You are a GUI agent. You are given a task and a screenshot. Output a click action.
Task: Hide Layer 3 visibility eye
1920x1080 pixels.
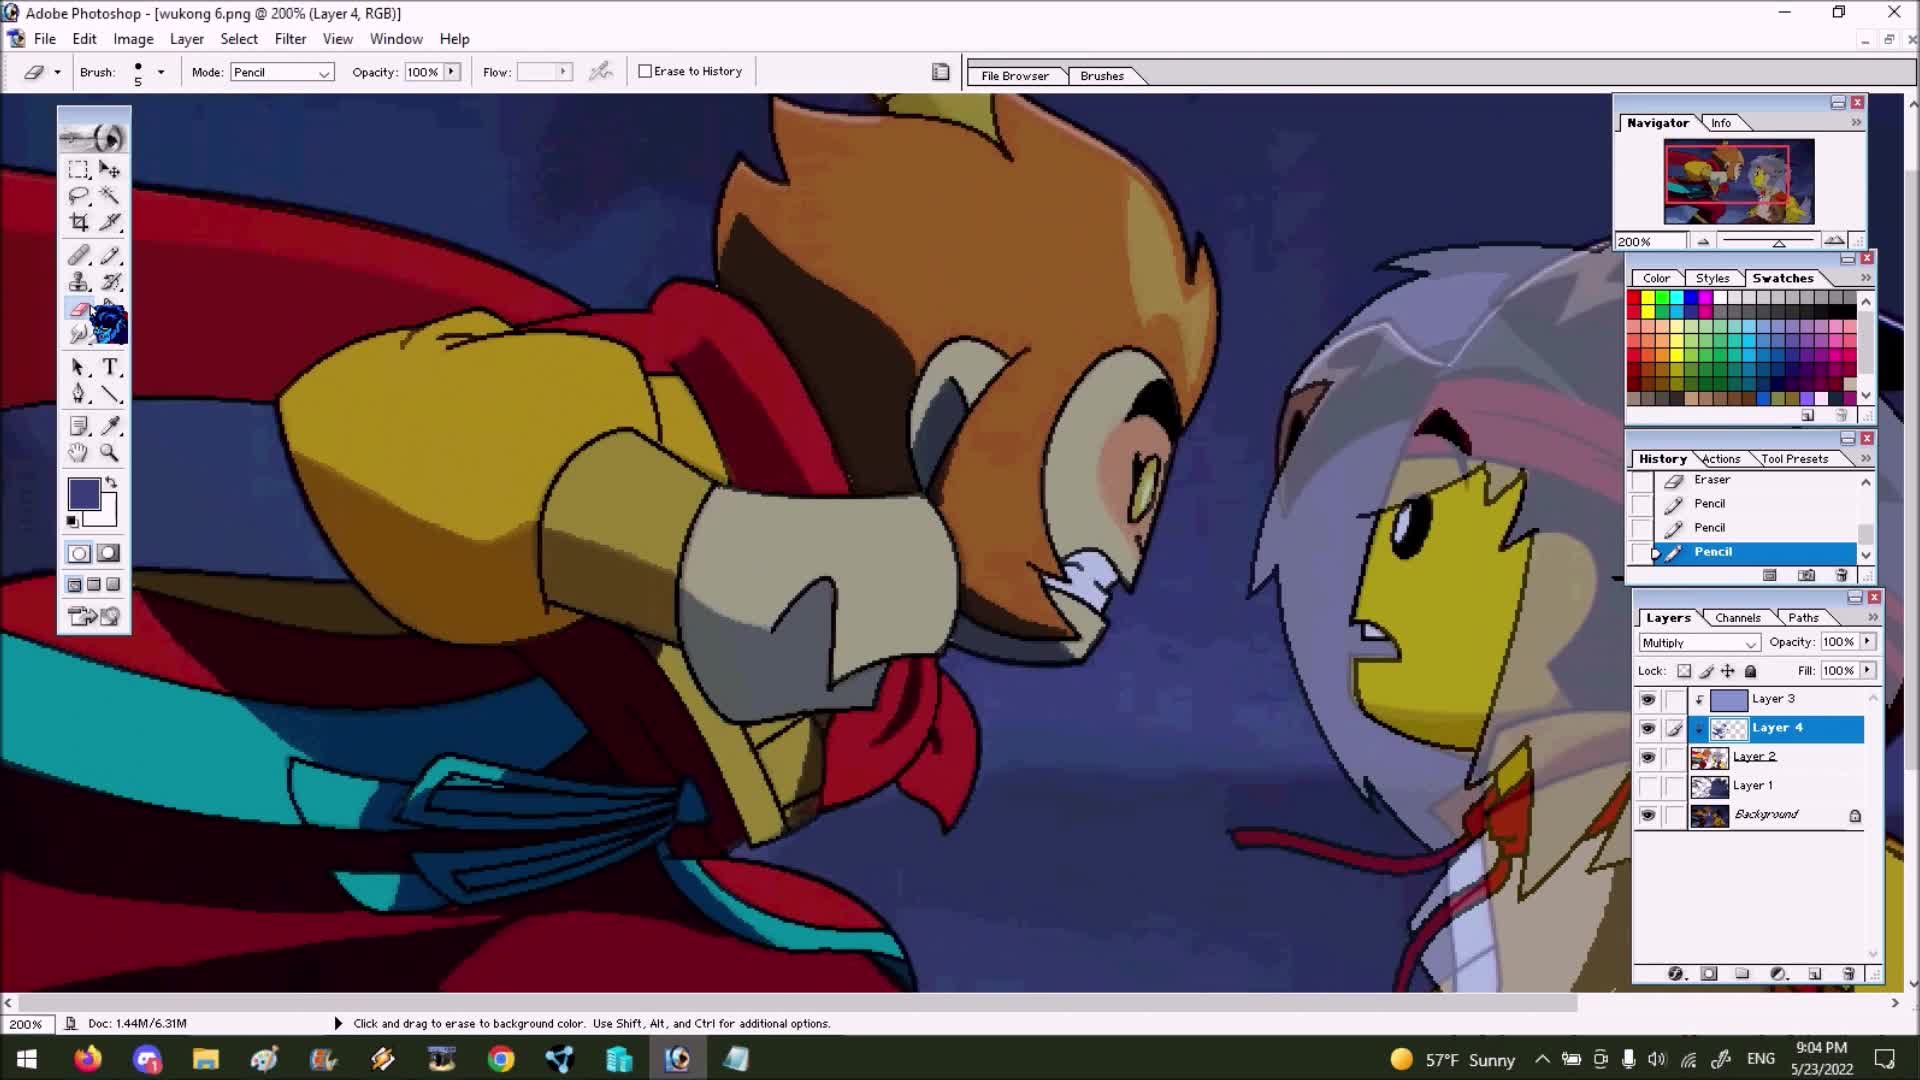point(1647,699)
